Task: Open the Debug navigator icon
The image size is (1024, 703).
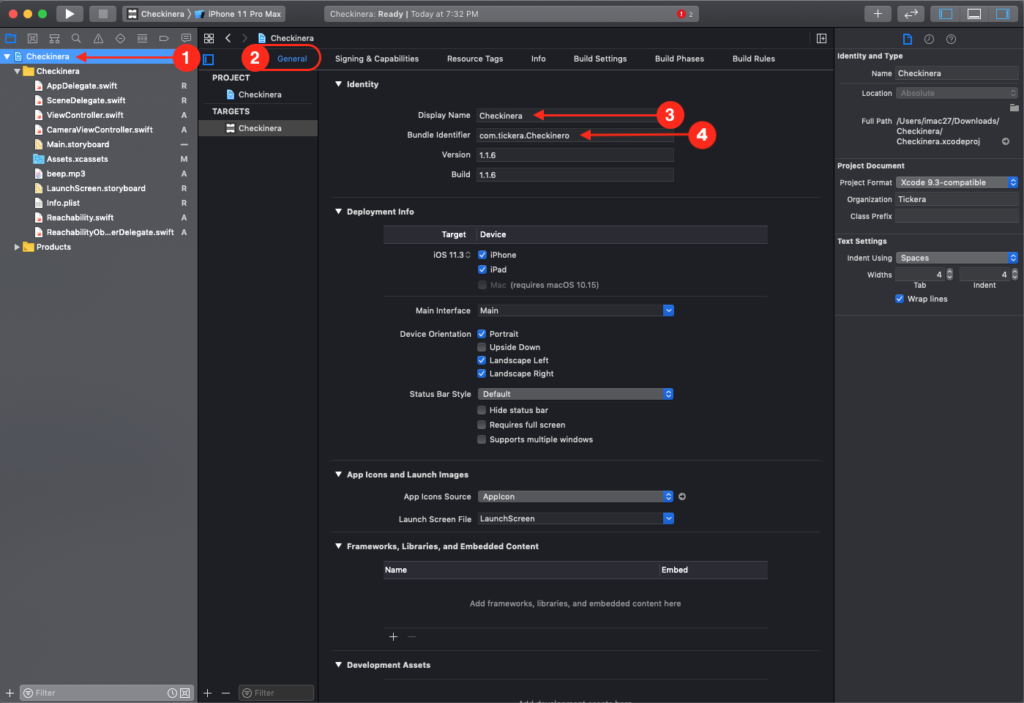Action: (x=142, y=39)
